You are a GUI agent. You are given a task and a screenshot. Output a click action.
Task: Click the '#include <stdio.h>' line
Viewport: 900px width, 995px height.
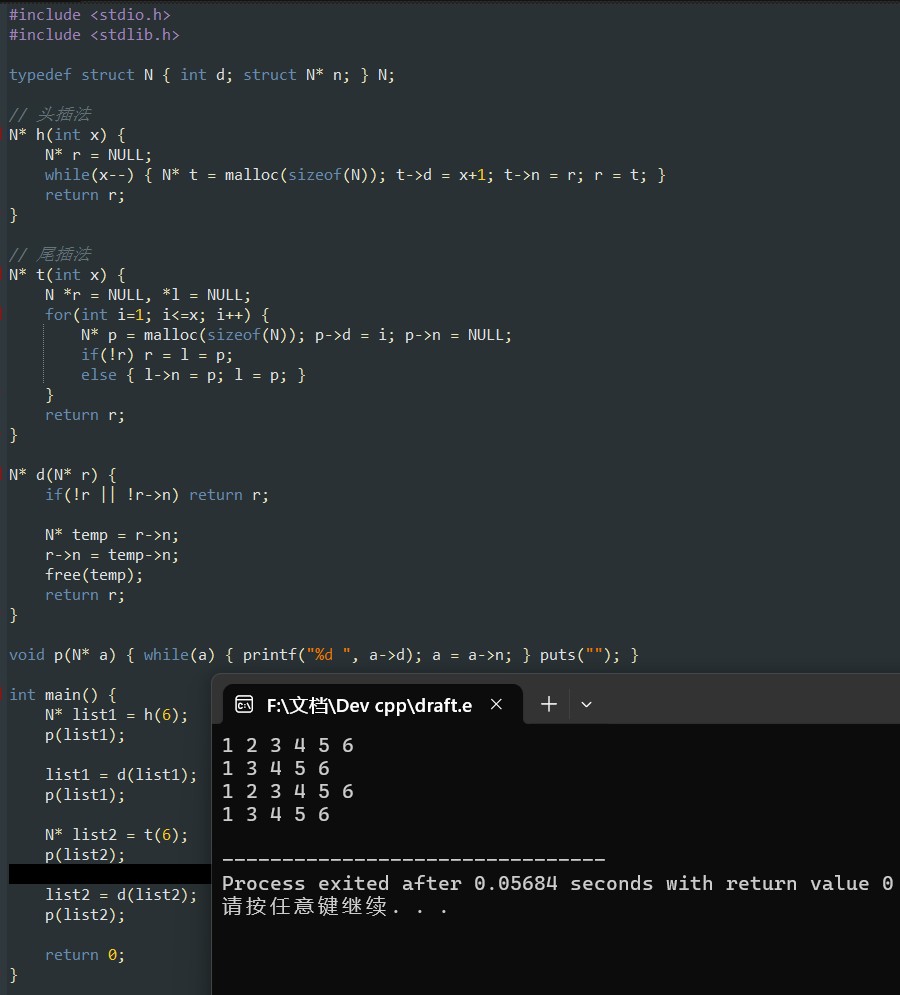[89, 15]
